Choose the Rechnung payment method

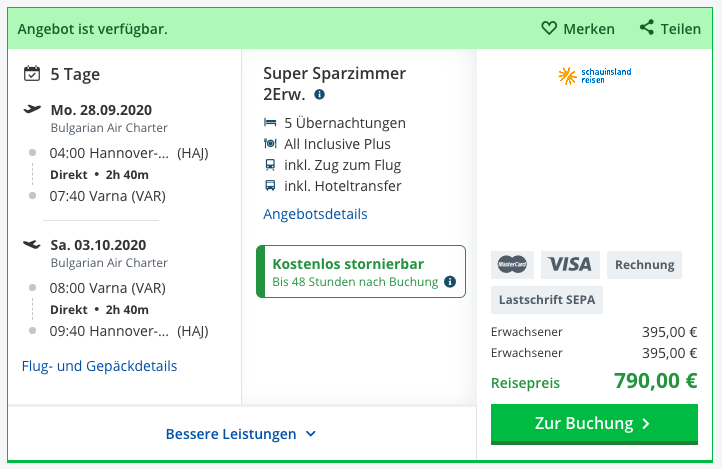click(x=644, y=265)
